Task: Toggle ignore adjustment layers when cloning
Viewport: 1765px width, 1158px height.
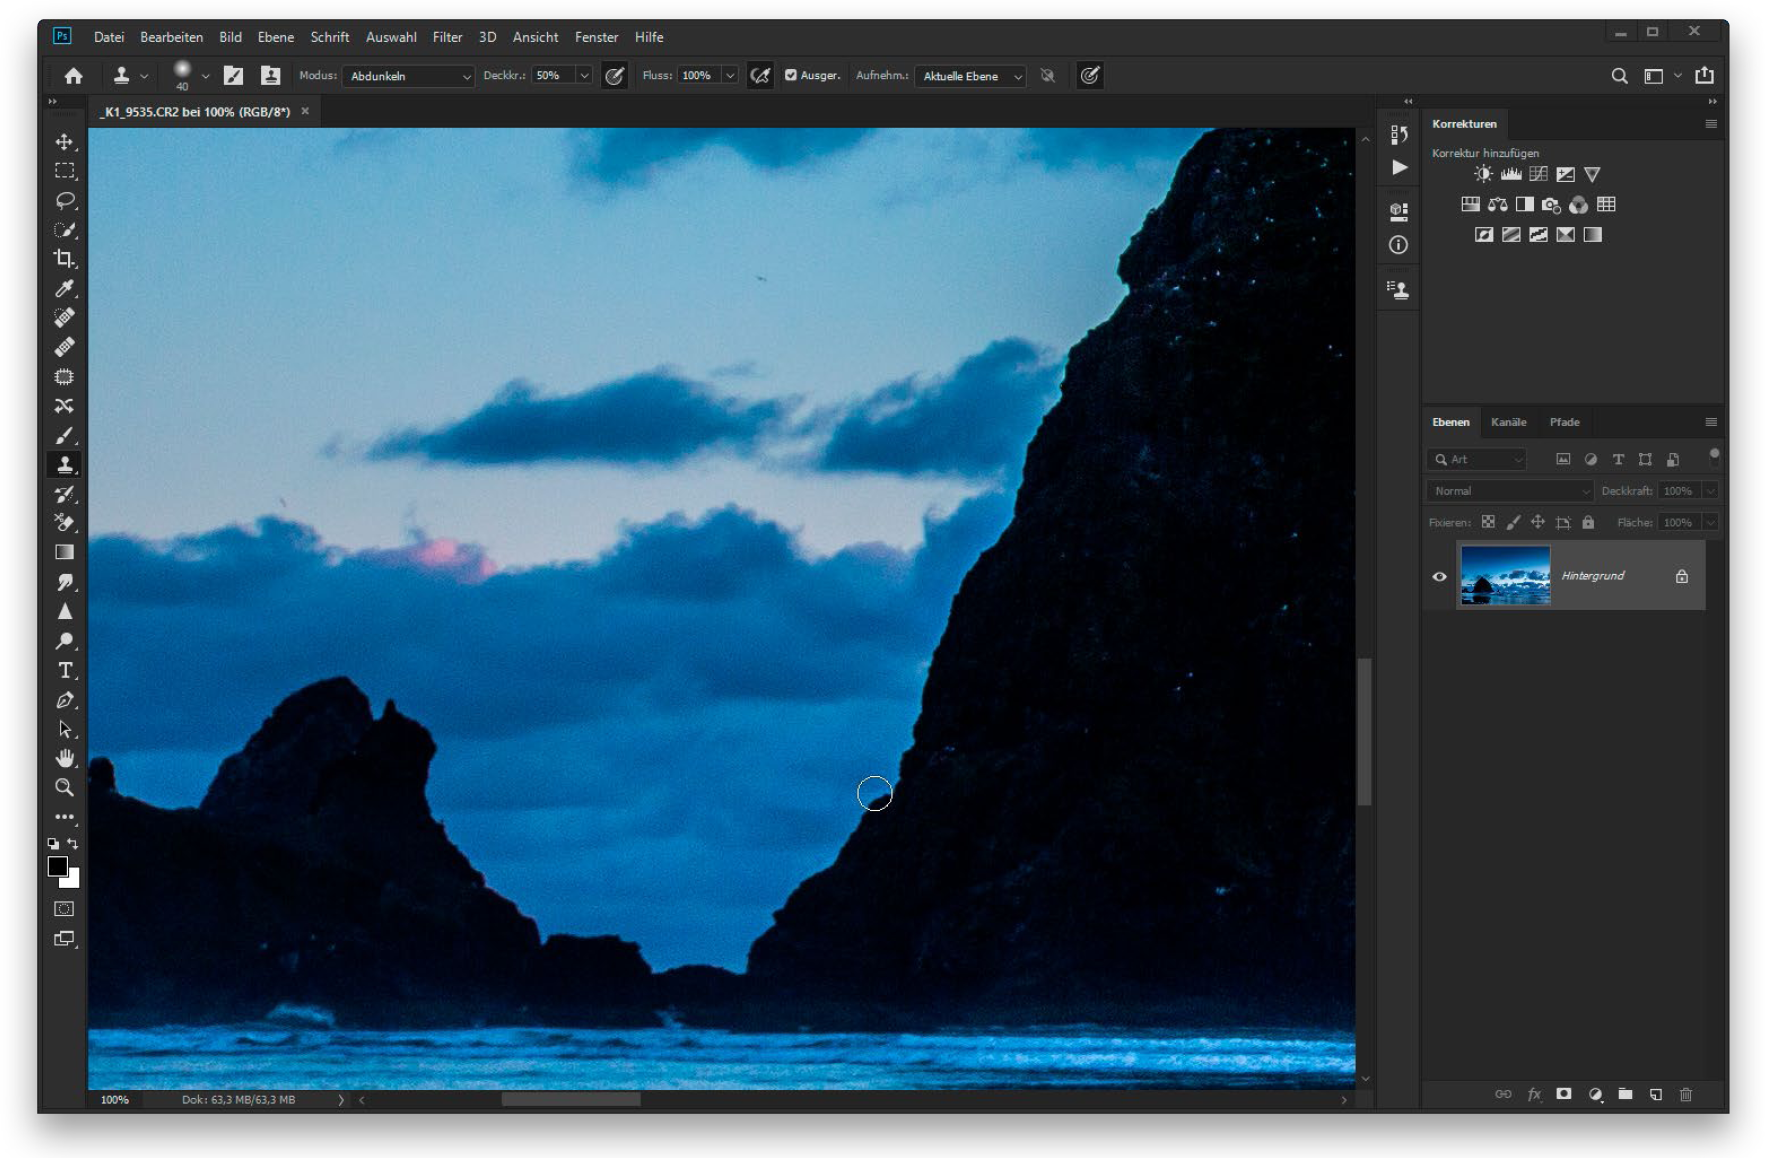Action: tap(1047, 76)
